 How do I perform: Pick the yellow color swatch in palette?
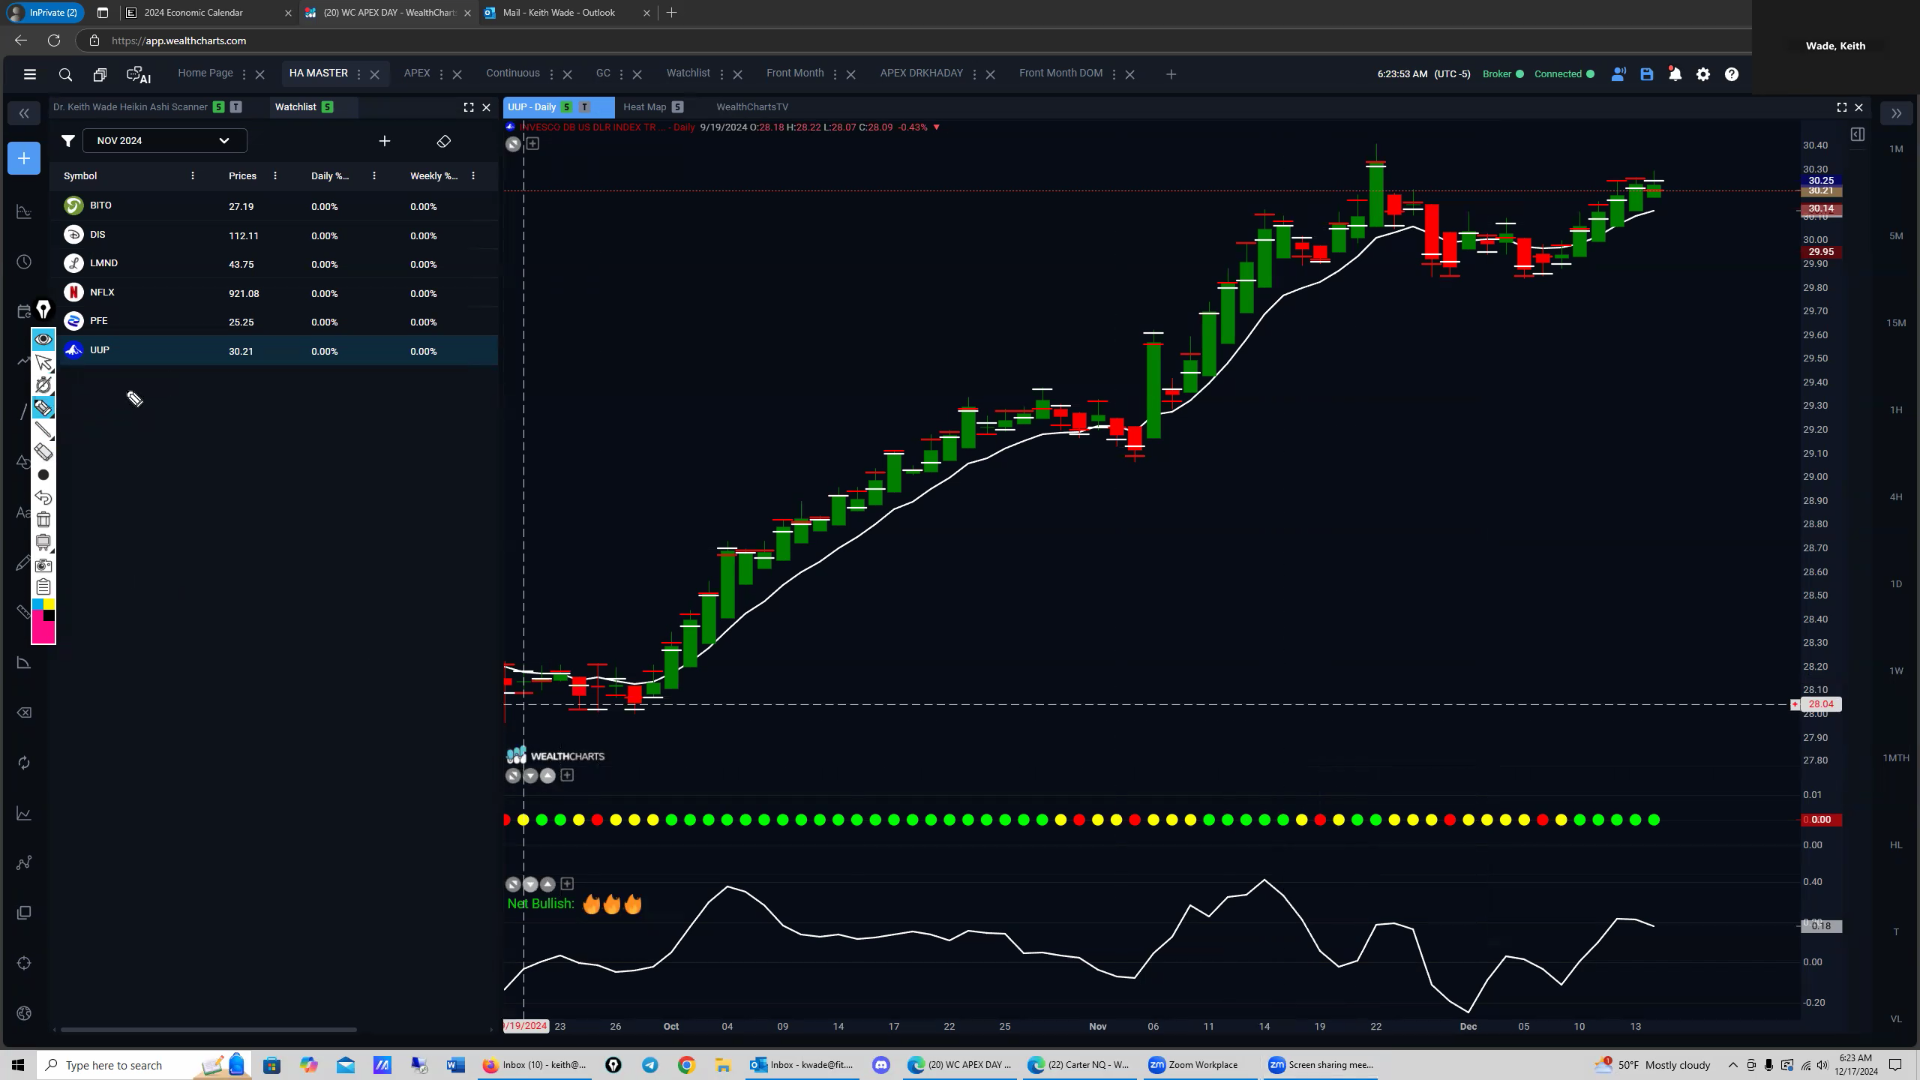coord(50,604)
